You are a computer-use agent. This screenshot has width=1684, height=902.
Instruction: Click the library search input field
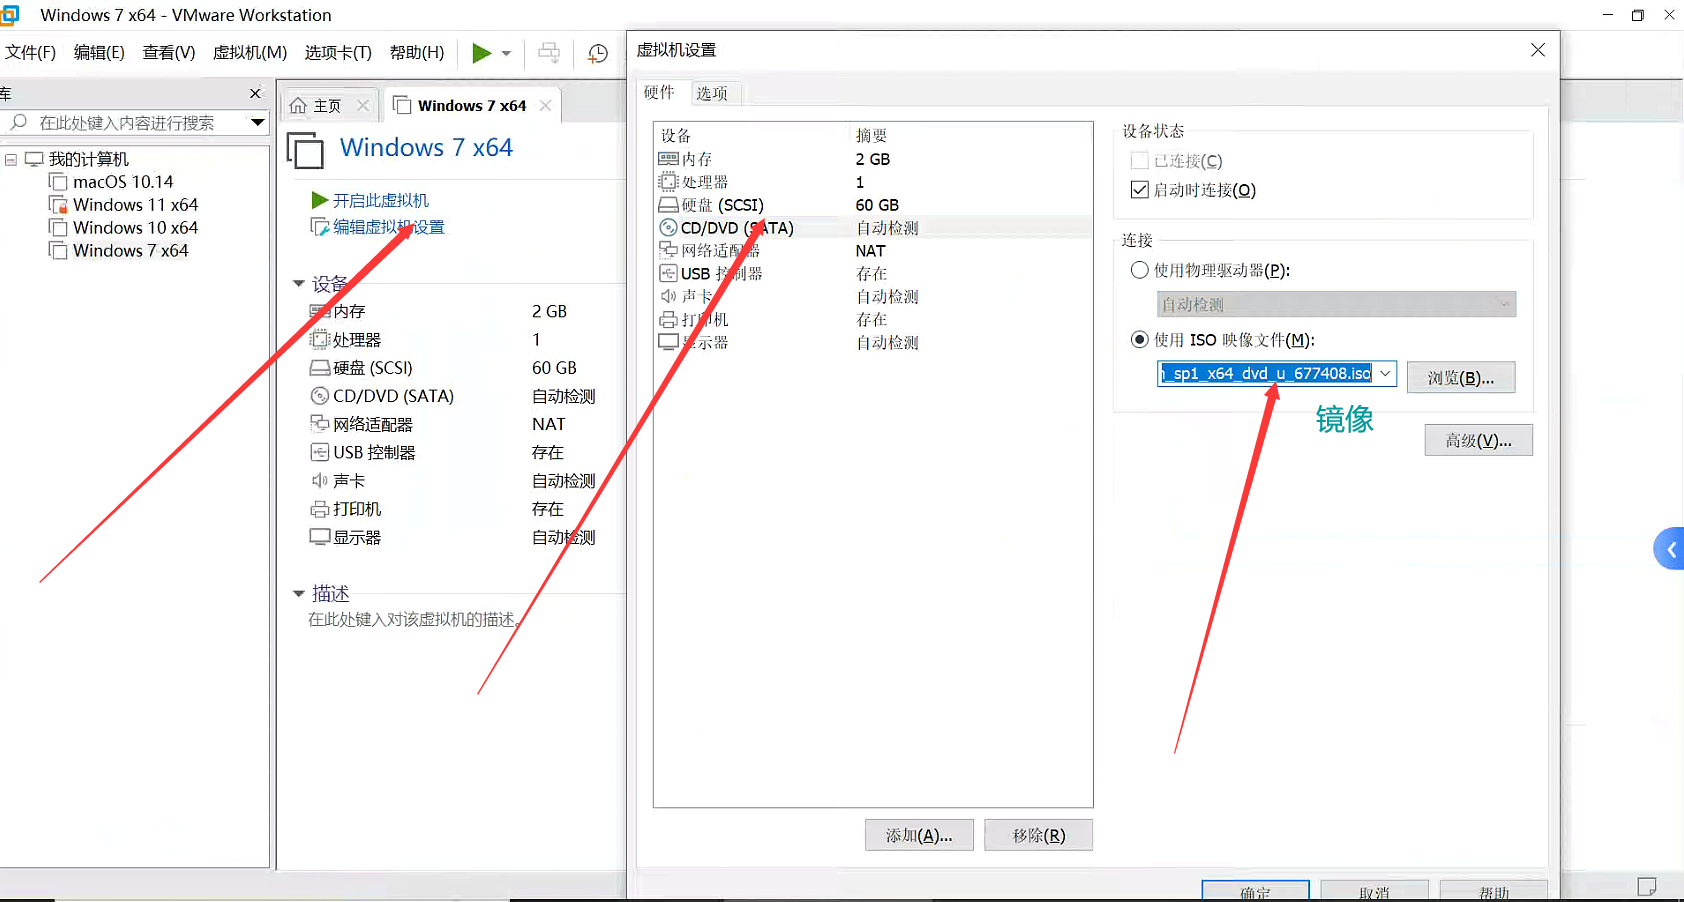tap(126, 123)
